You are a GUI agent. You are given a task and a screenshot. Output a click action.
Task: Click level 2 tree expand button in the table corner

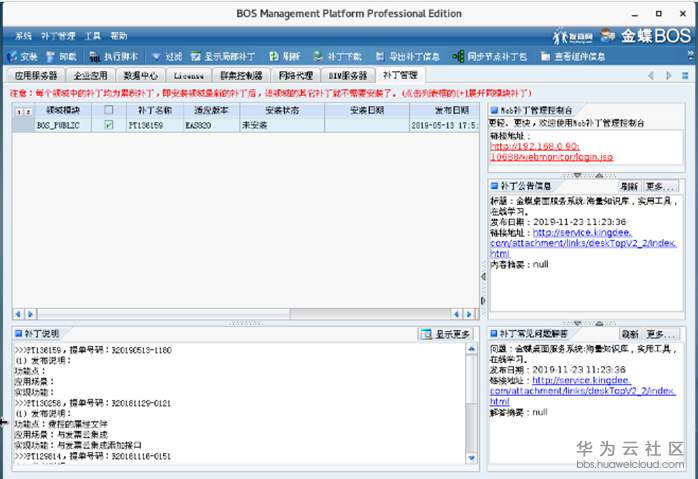click(x=28, y=112)
